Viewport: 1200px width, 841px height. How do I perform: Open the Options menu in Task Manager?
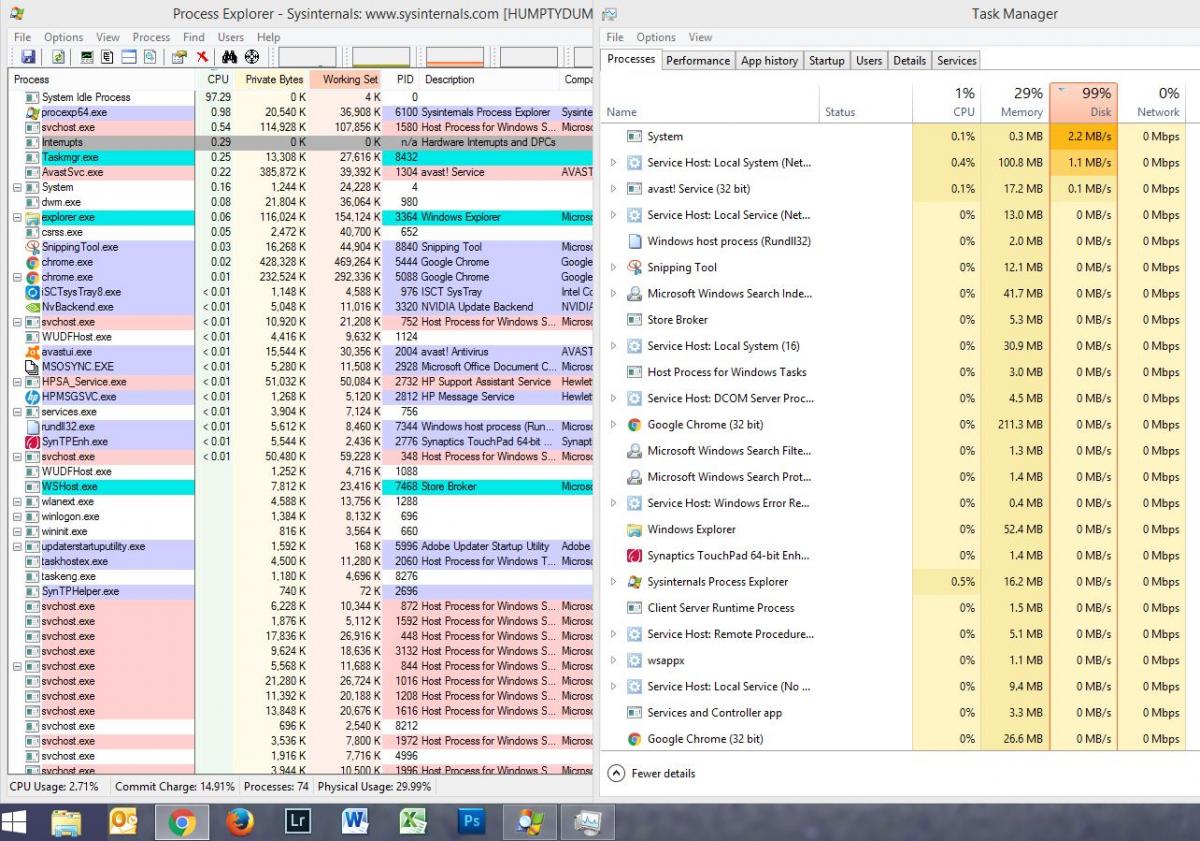(x=656, y=37)
